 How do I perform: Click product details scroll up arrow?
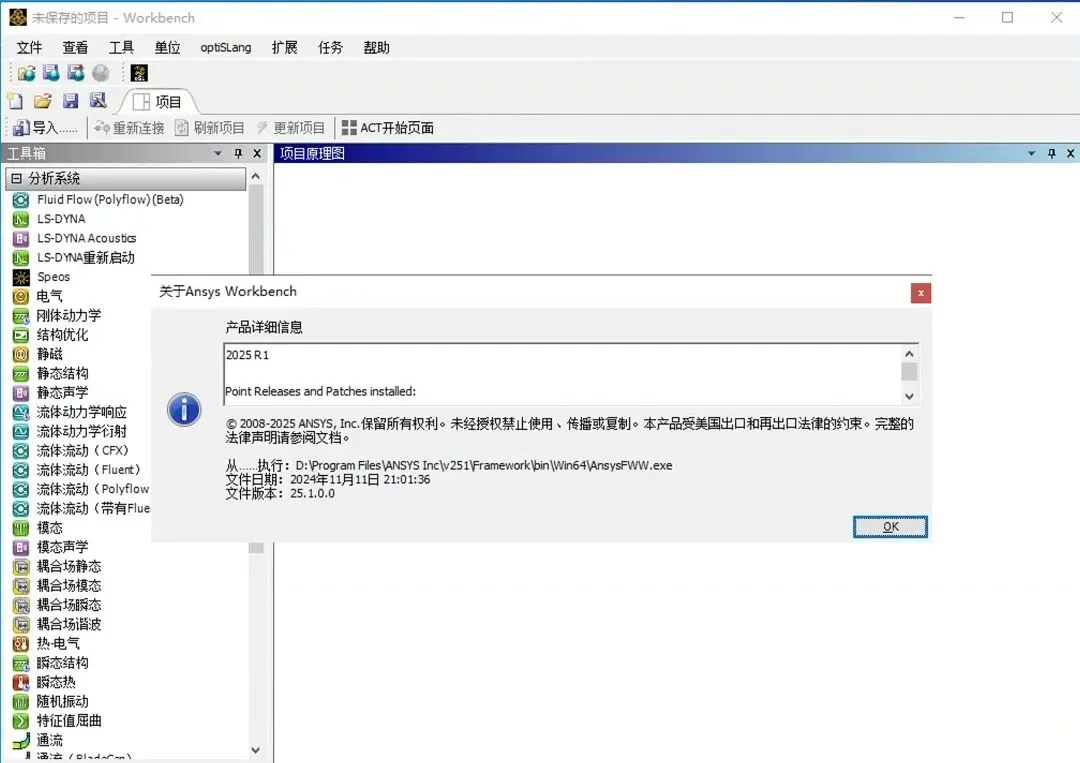click(909, 354)
